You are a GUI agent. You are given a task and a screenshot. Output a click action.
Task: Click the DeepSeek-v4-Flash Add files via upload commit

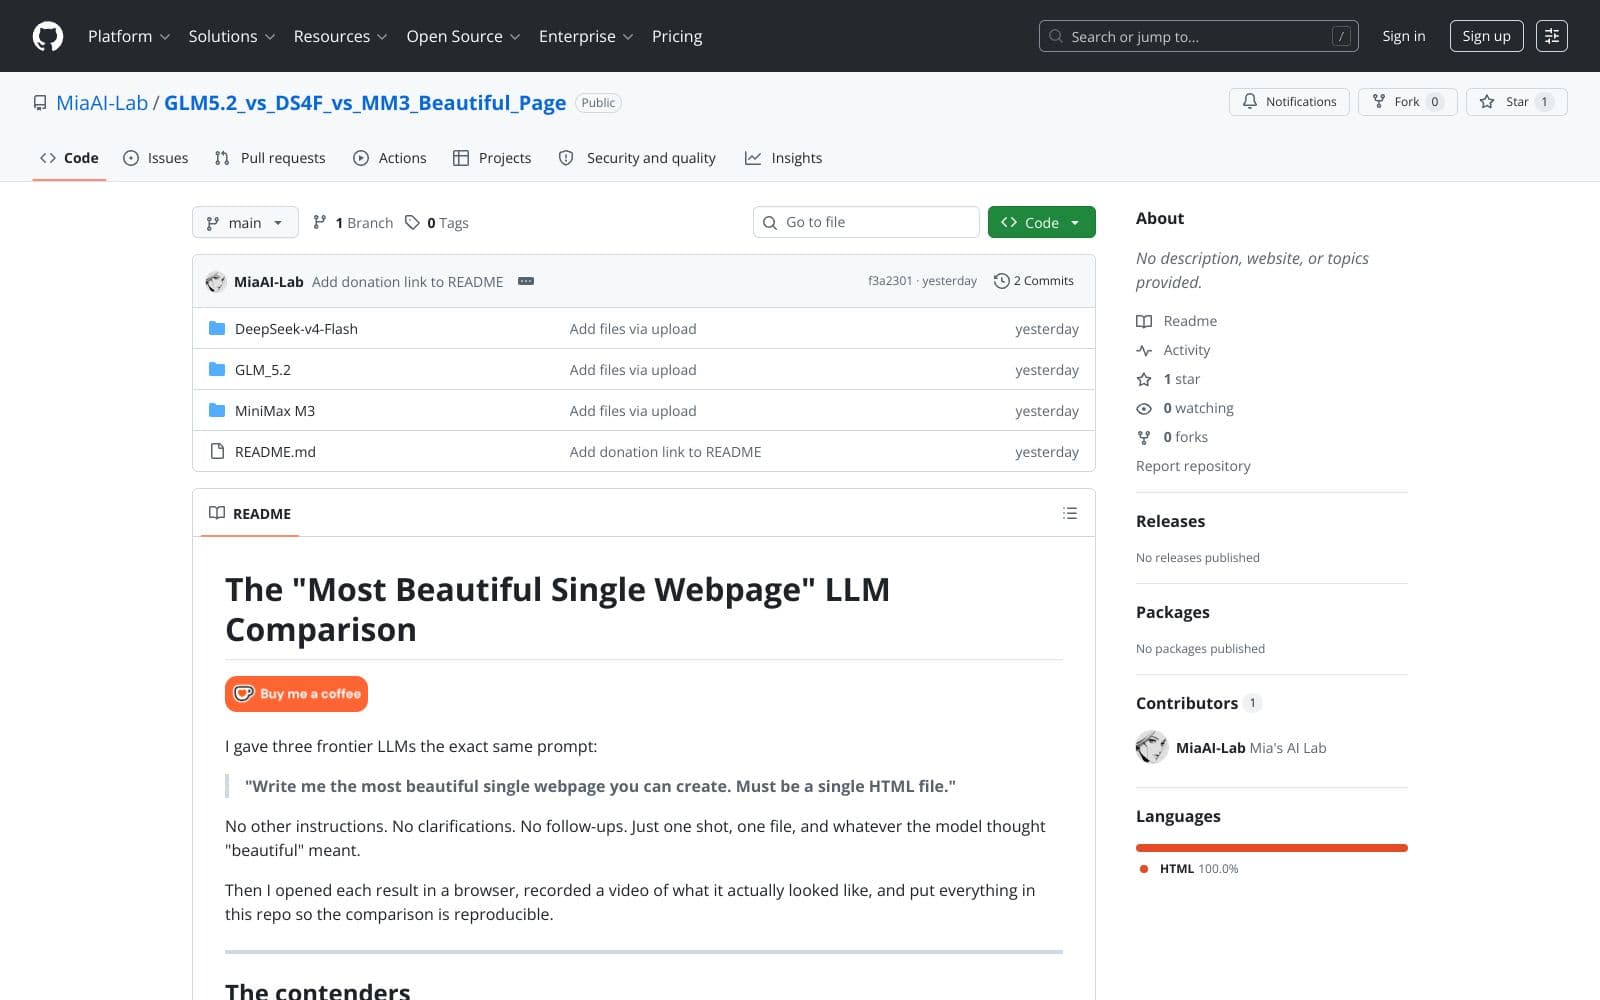(633, 329)
